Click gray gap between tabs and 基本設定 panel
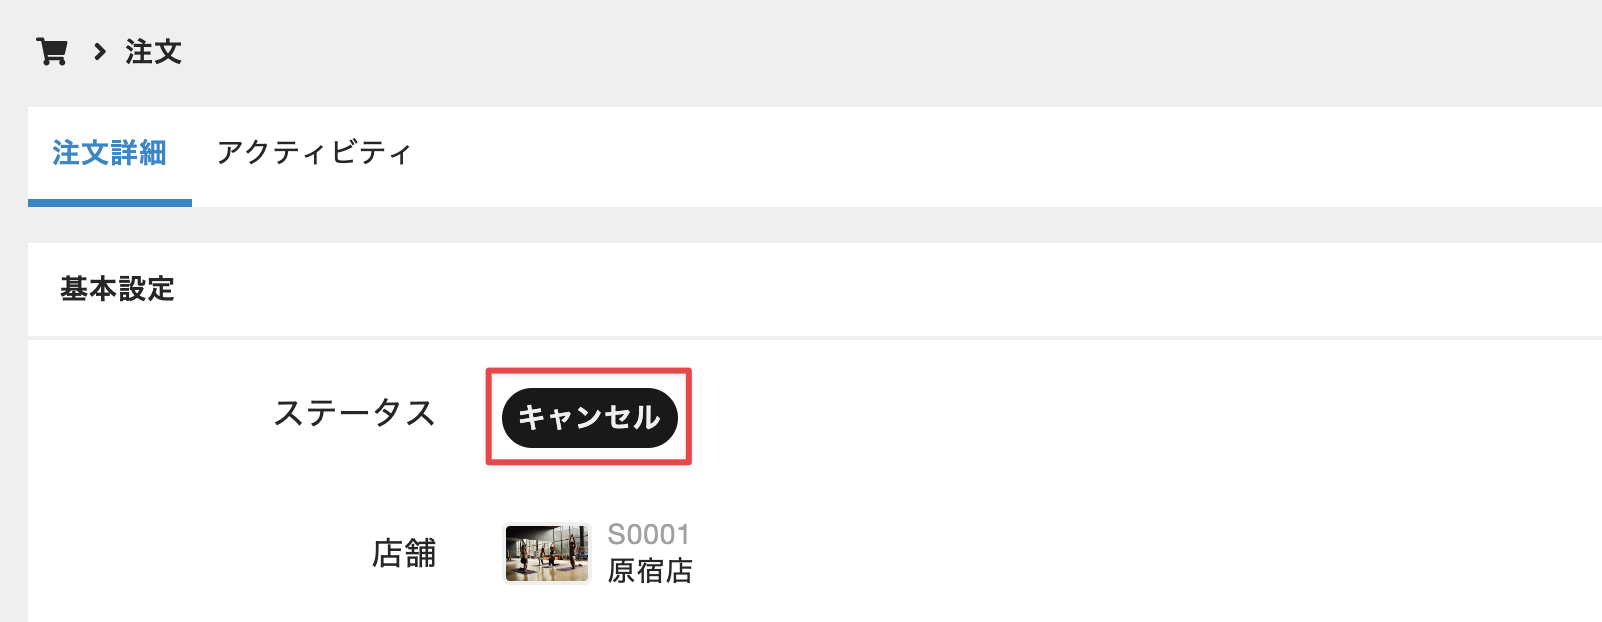This screenshot has height=622, width=1602. (x=815, y=225)
